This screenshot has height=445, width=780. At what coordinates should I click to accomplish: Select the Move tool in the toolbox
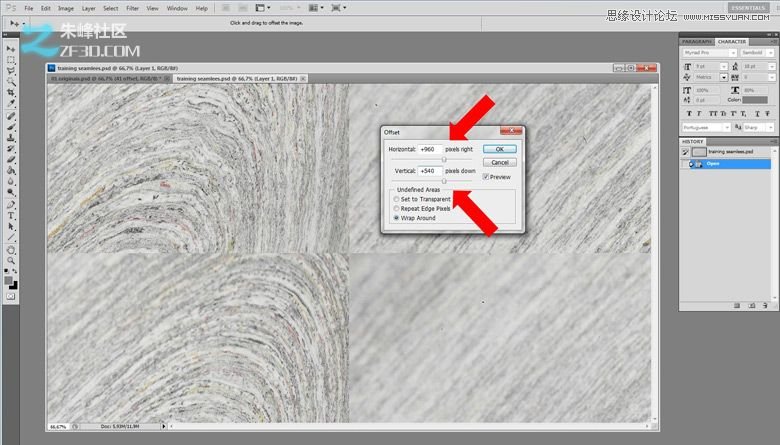[10, 49]
